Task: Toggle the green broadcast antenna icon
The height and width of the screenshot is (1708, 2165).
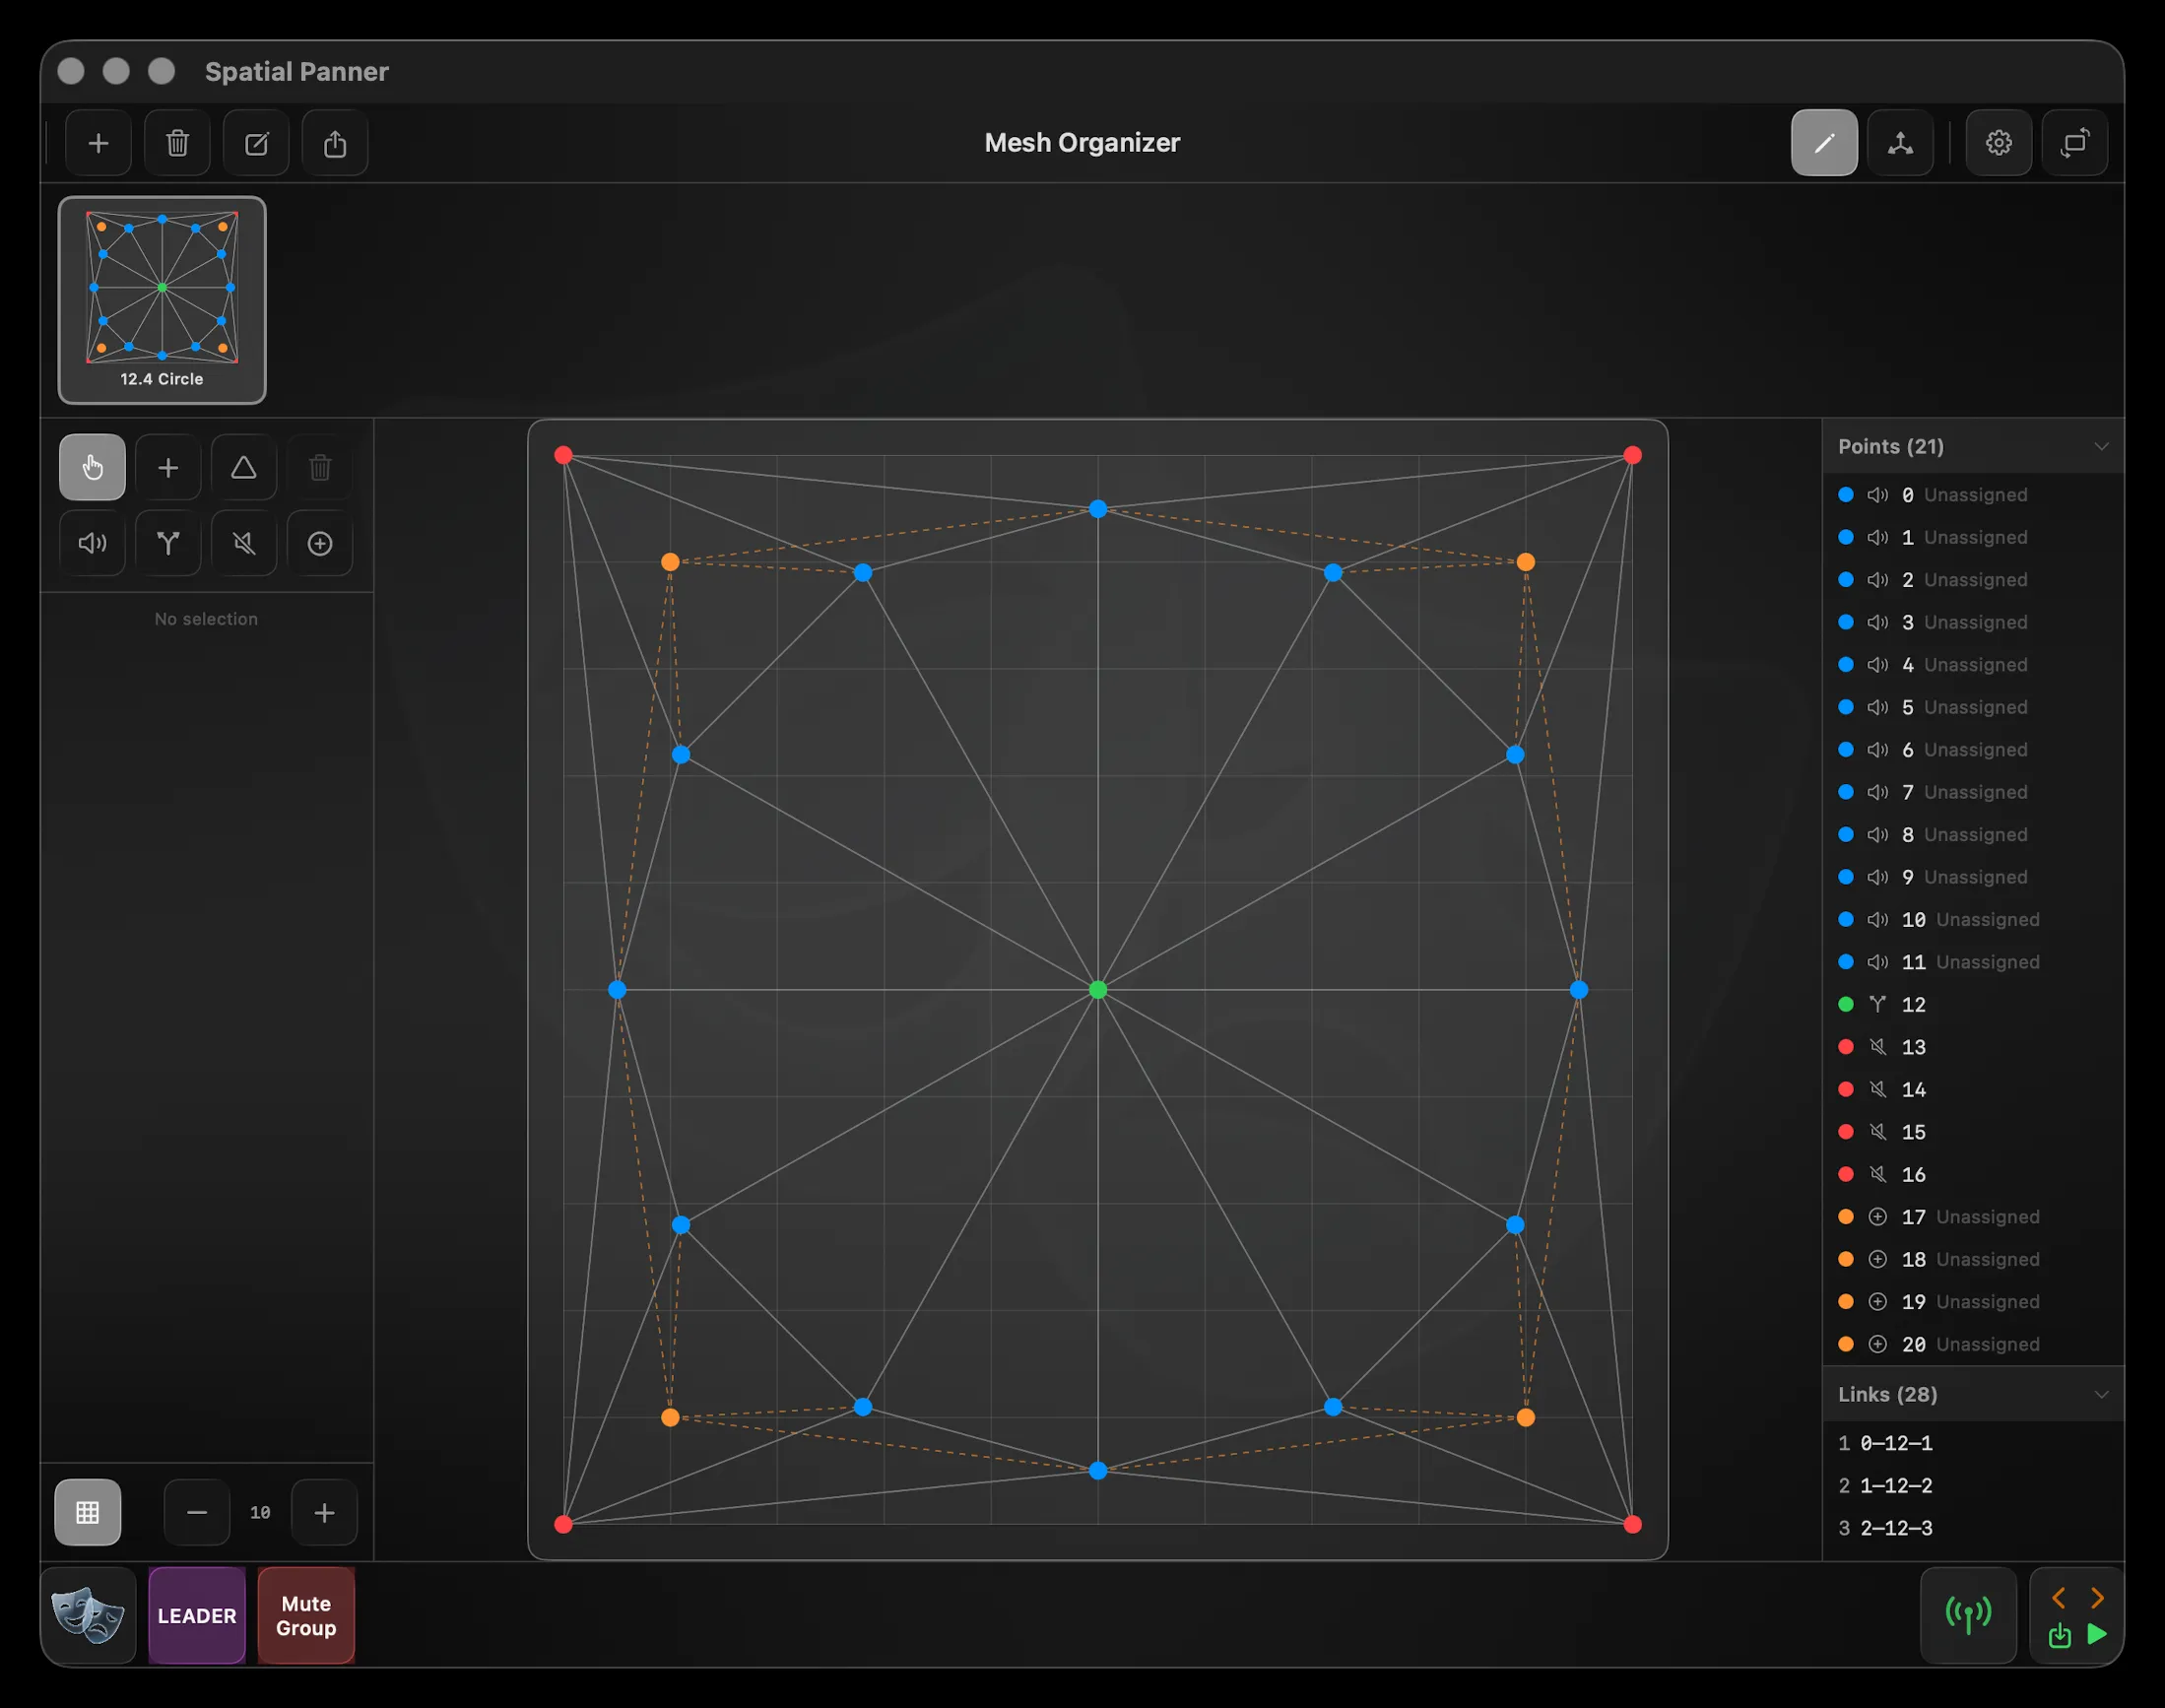Action: (x=1968, y=1615)
